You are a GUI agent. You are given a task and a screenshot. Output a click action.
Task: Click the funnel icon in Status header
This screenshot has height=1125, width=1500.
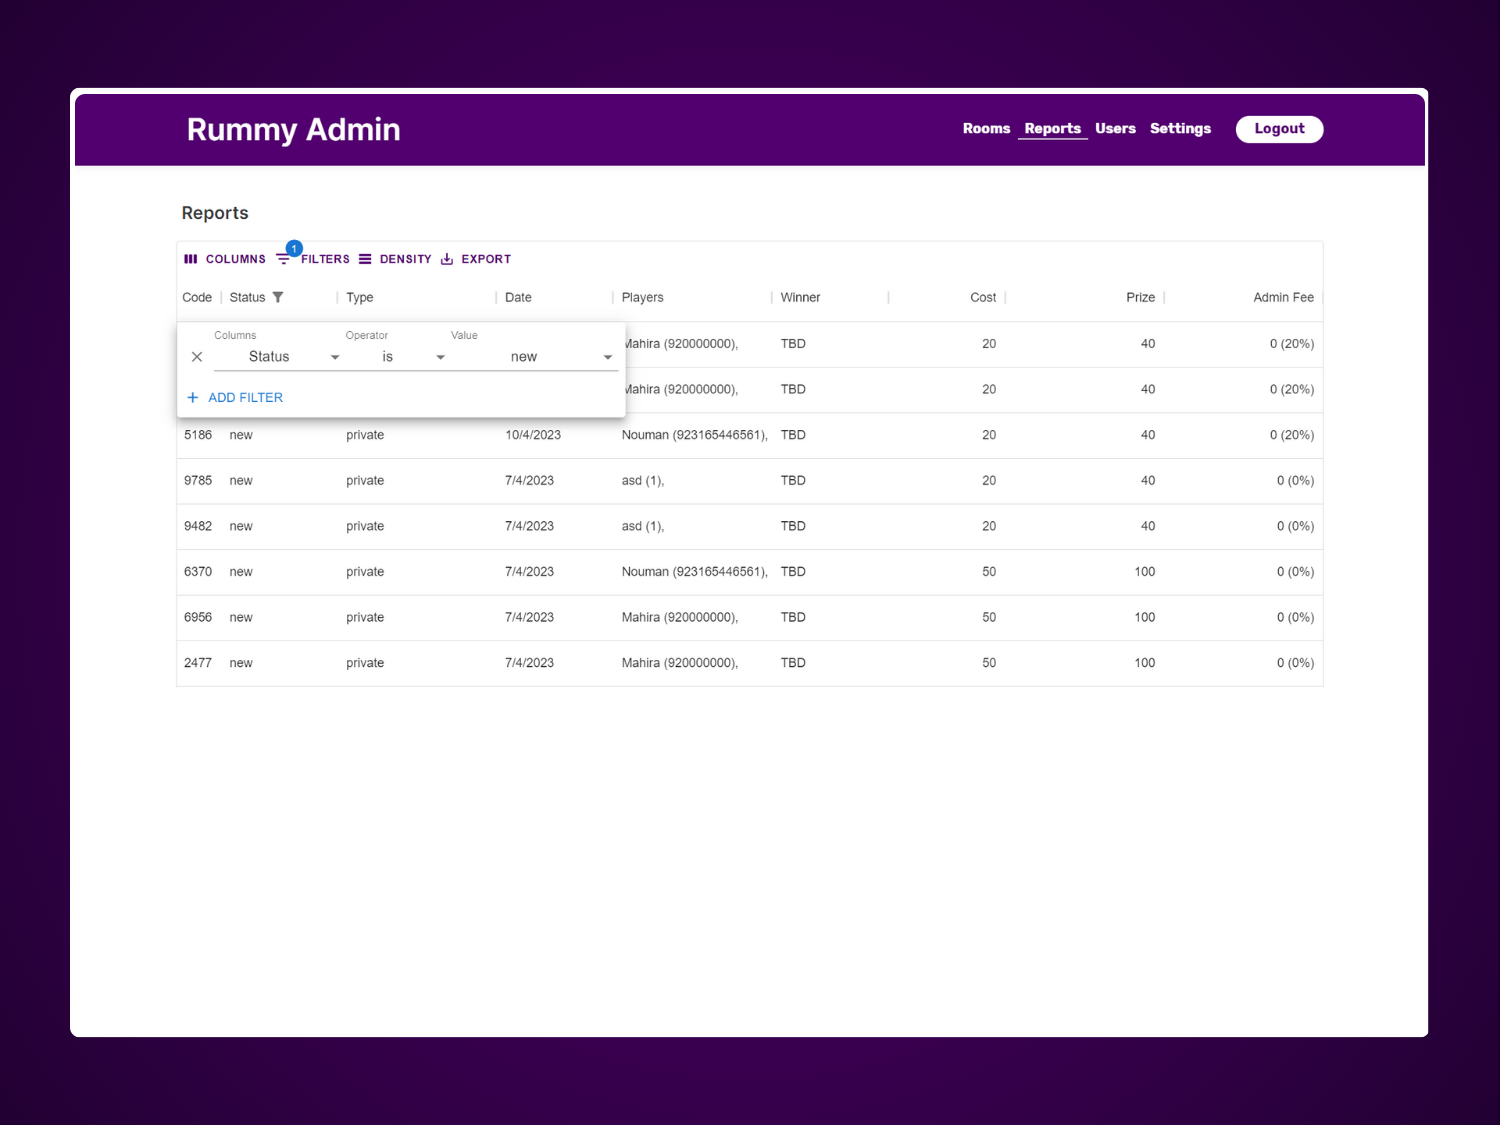tap(278, 297)
